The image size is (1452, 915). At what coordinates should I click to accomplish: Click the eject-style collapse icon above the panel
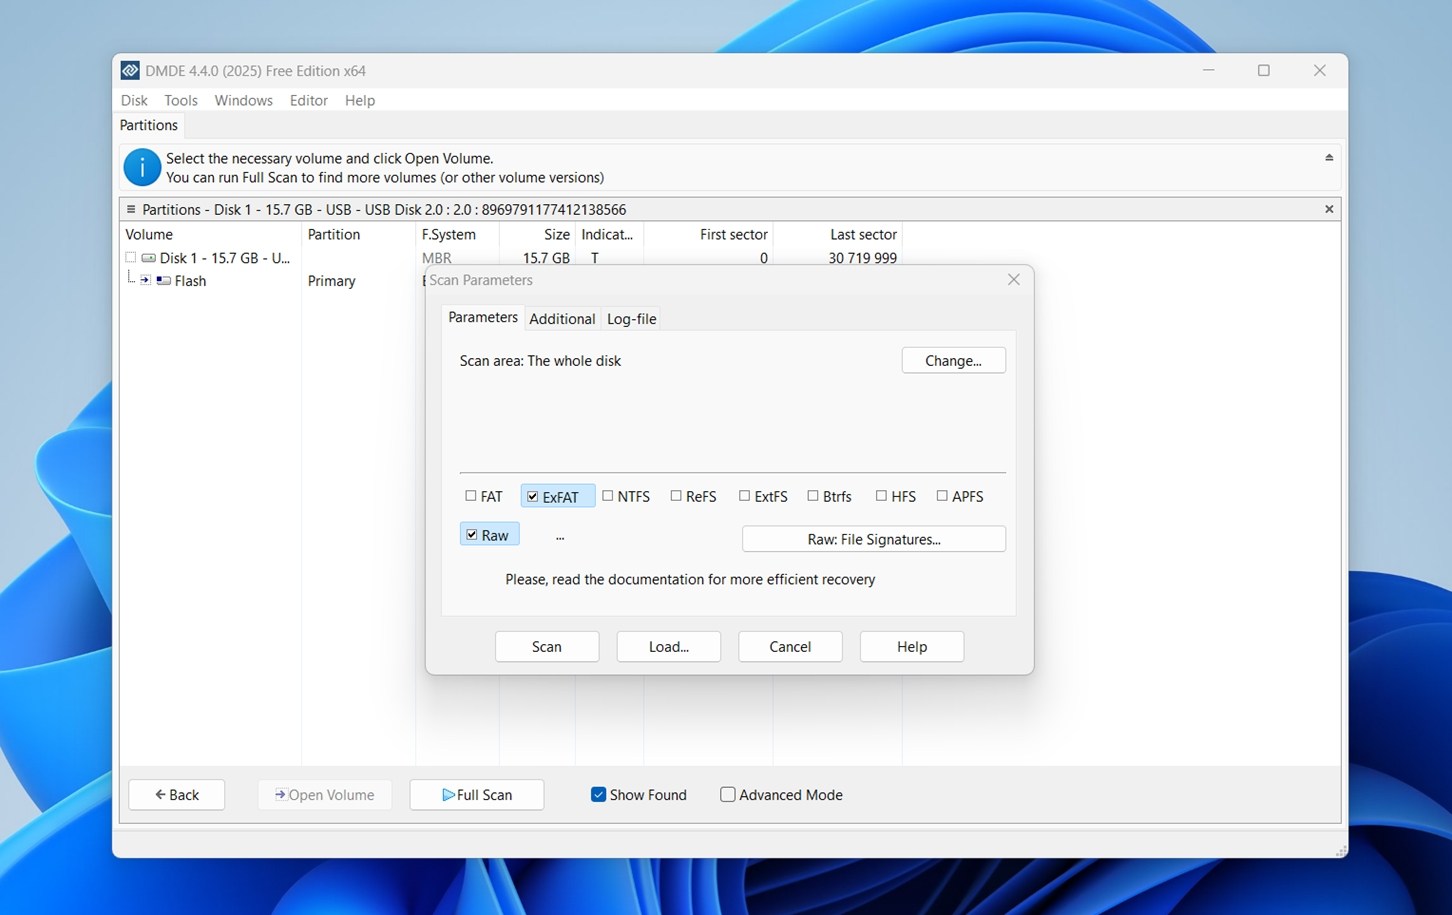coord(1329,157)
